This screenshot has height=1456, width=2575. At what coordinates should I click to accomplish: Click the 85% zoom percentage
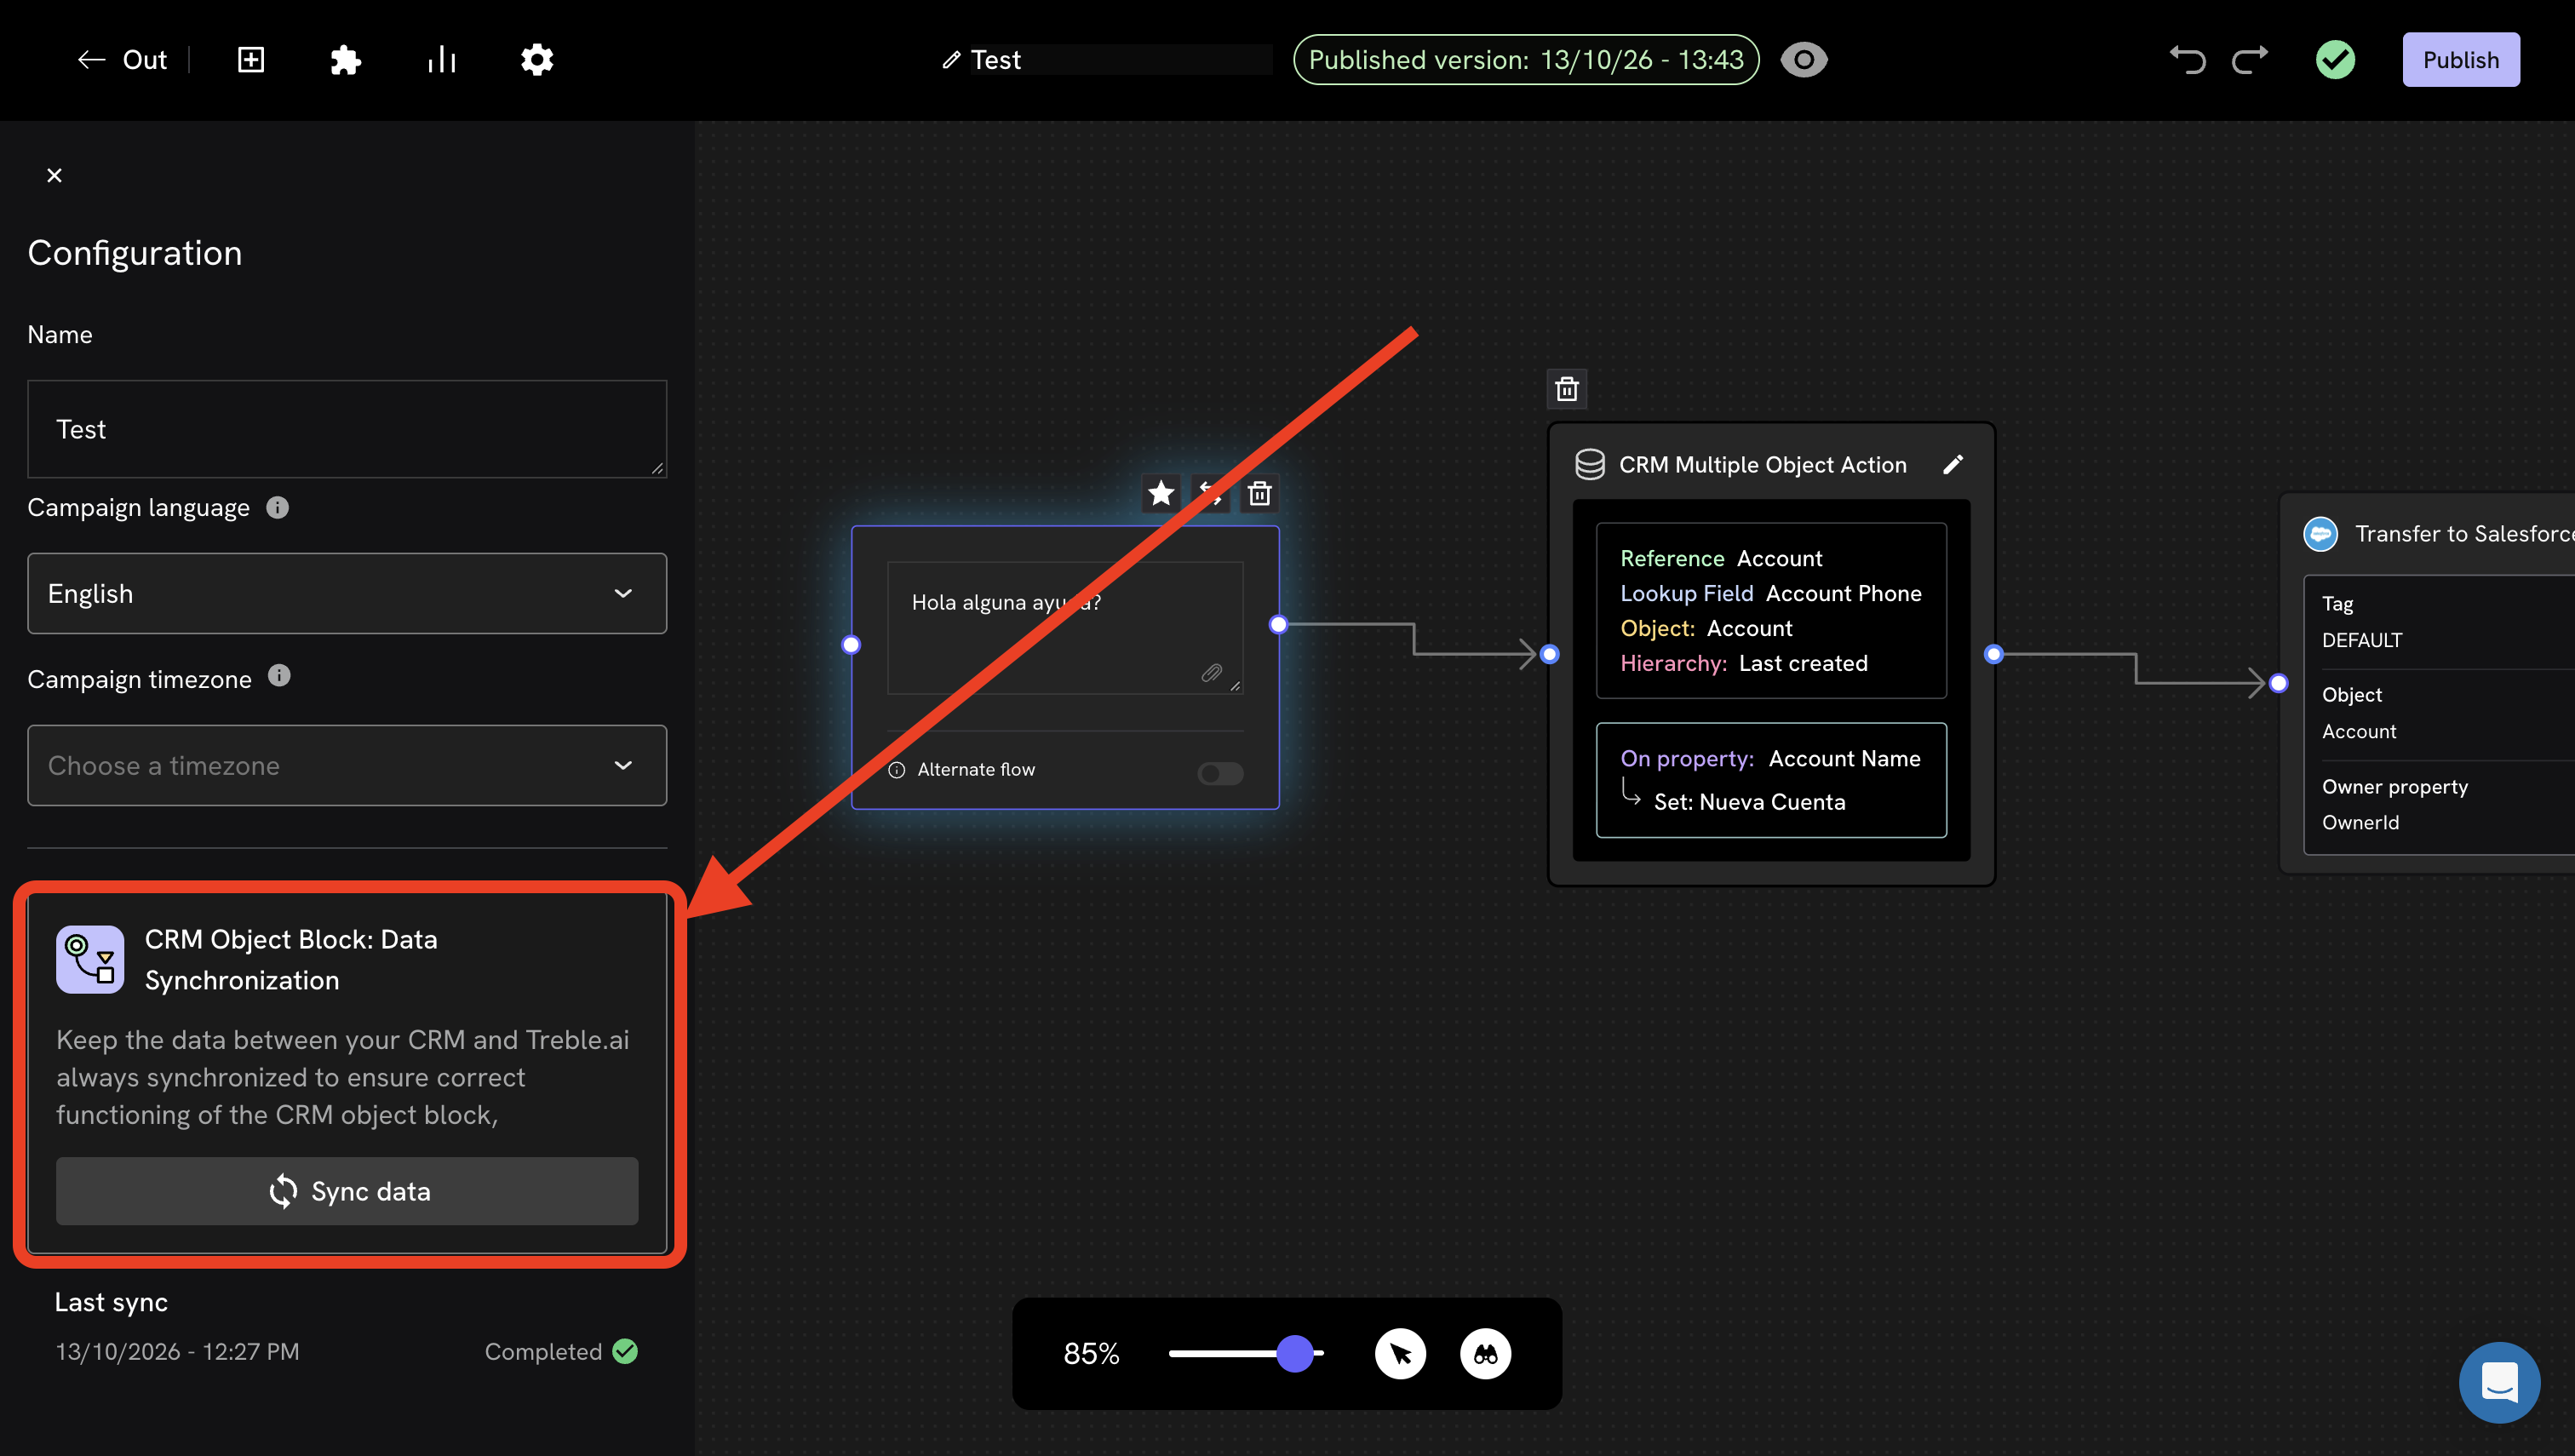1091,1353
